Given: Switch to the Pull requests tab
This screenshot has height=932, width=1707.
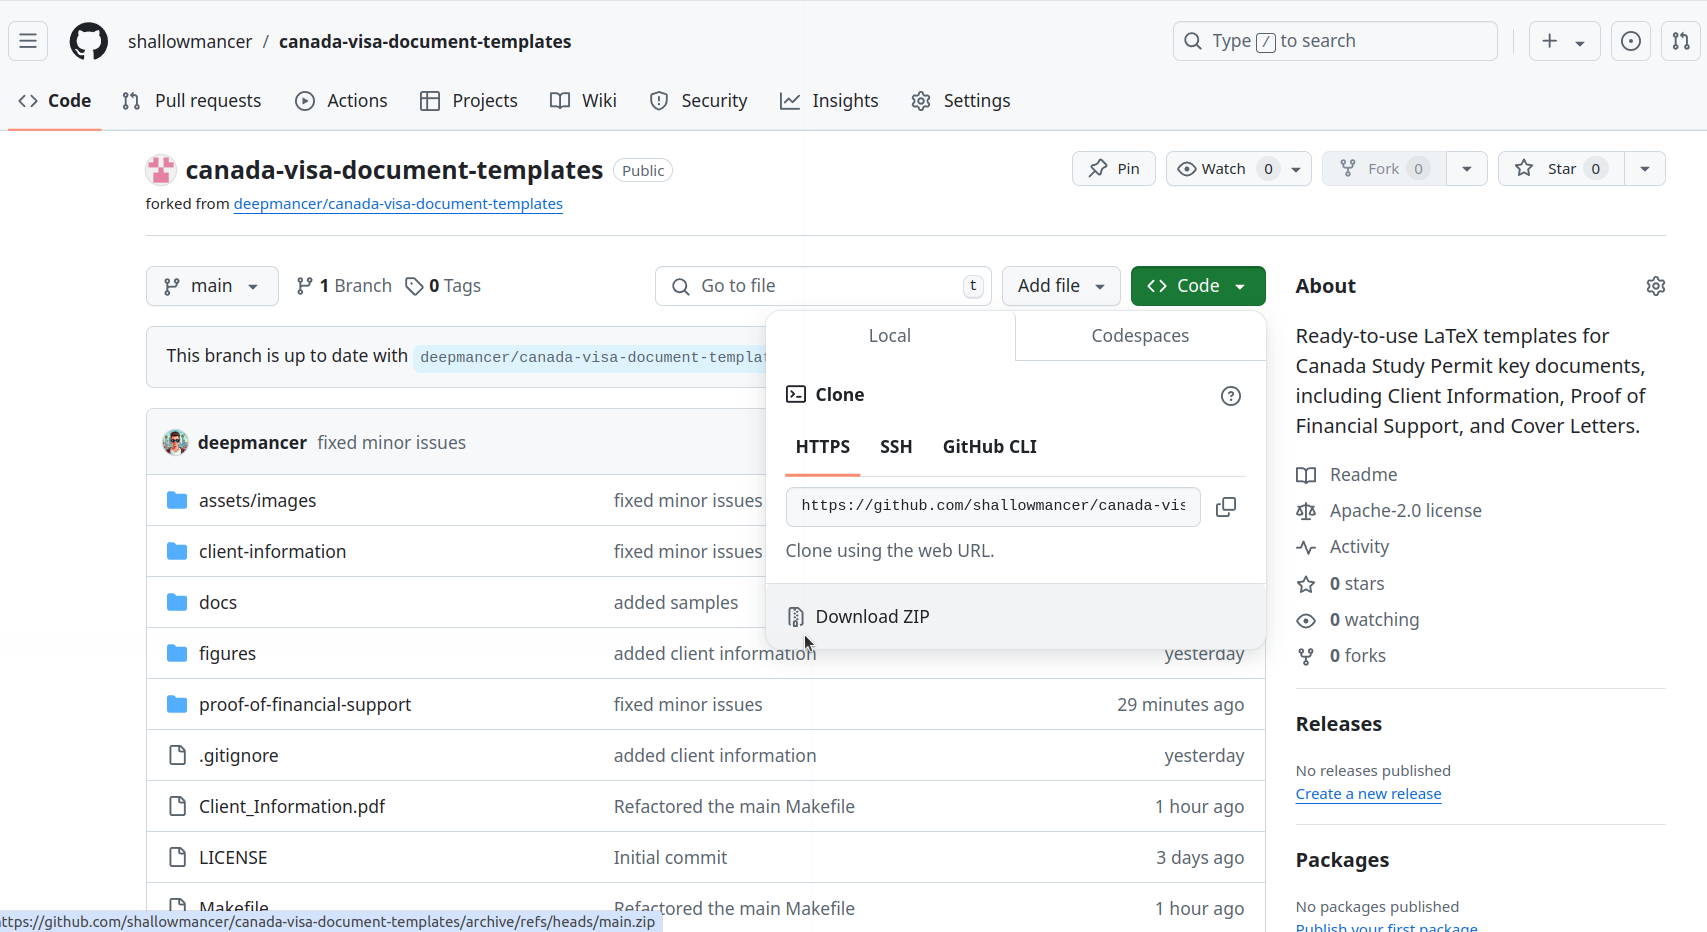Looking at the screenshot, I should [x=192, y=101].
